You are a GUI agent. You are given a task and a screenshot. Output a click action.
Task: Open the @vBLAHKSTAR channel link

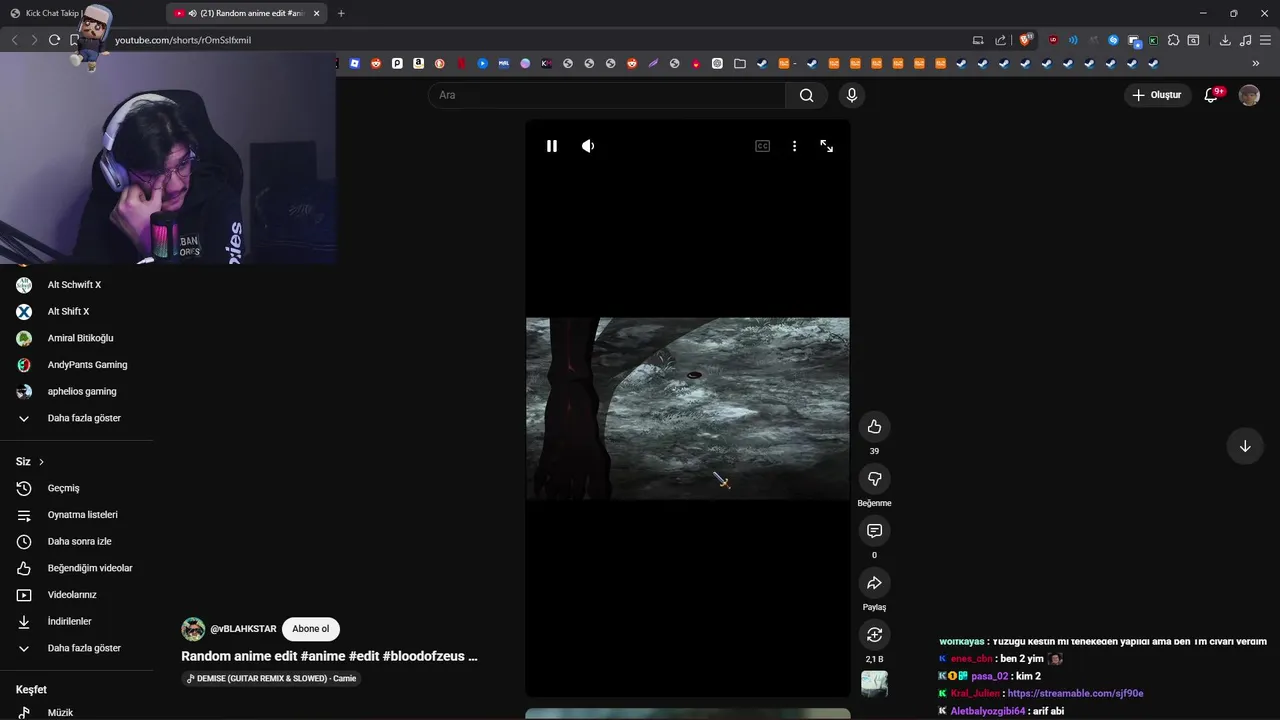point(243,629)
